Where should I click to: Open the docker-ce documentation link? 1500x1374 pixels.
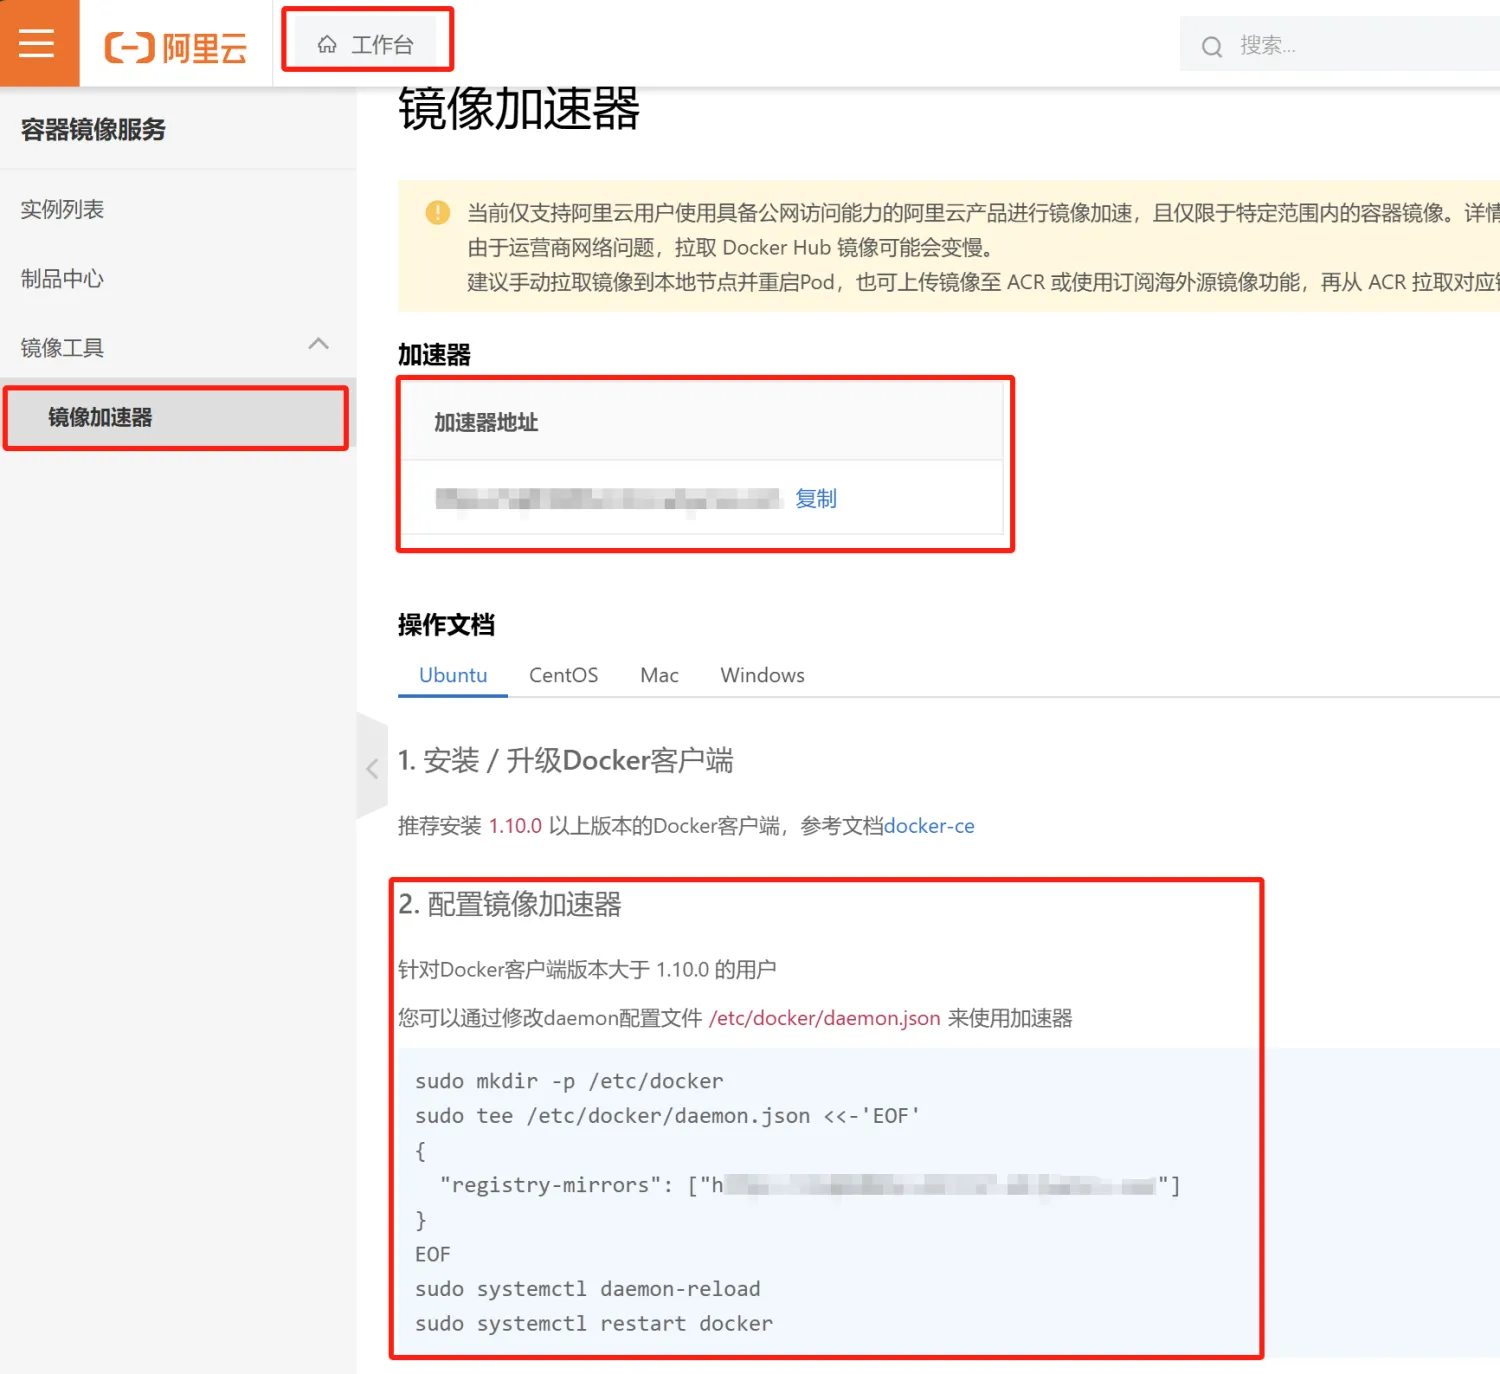929,826
